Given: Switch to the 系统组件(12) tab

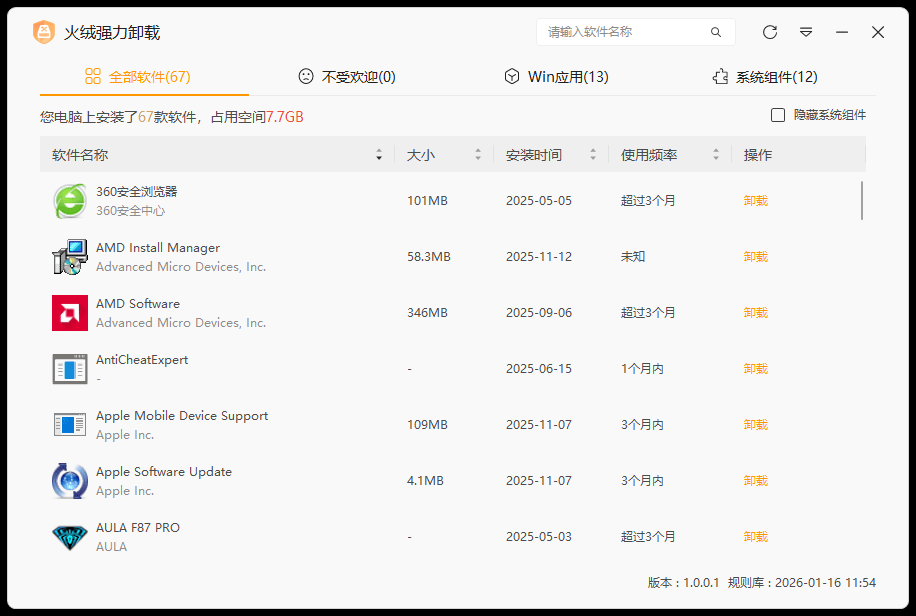Looking at the screenshot, I should (x=764, y=77).
